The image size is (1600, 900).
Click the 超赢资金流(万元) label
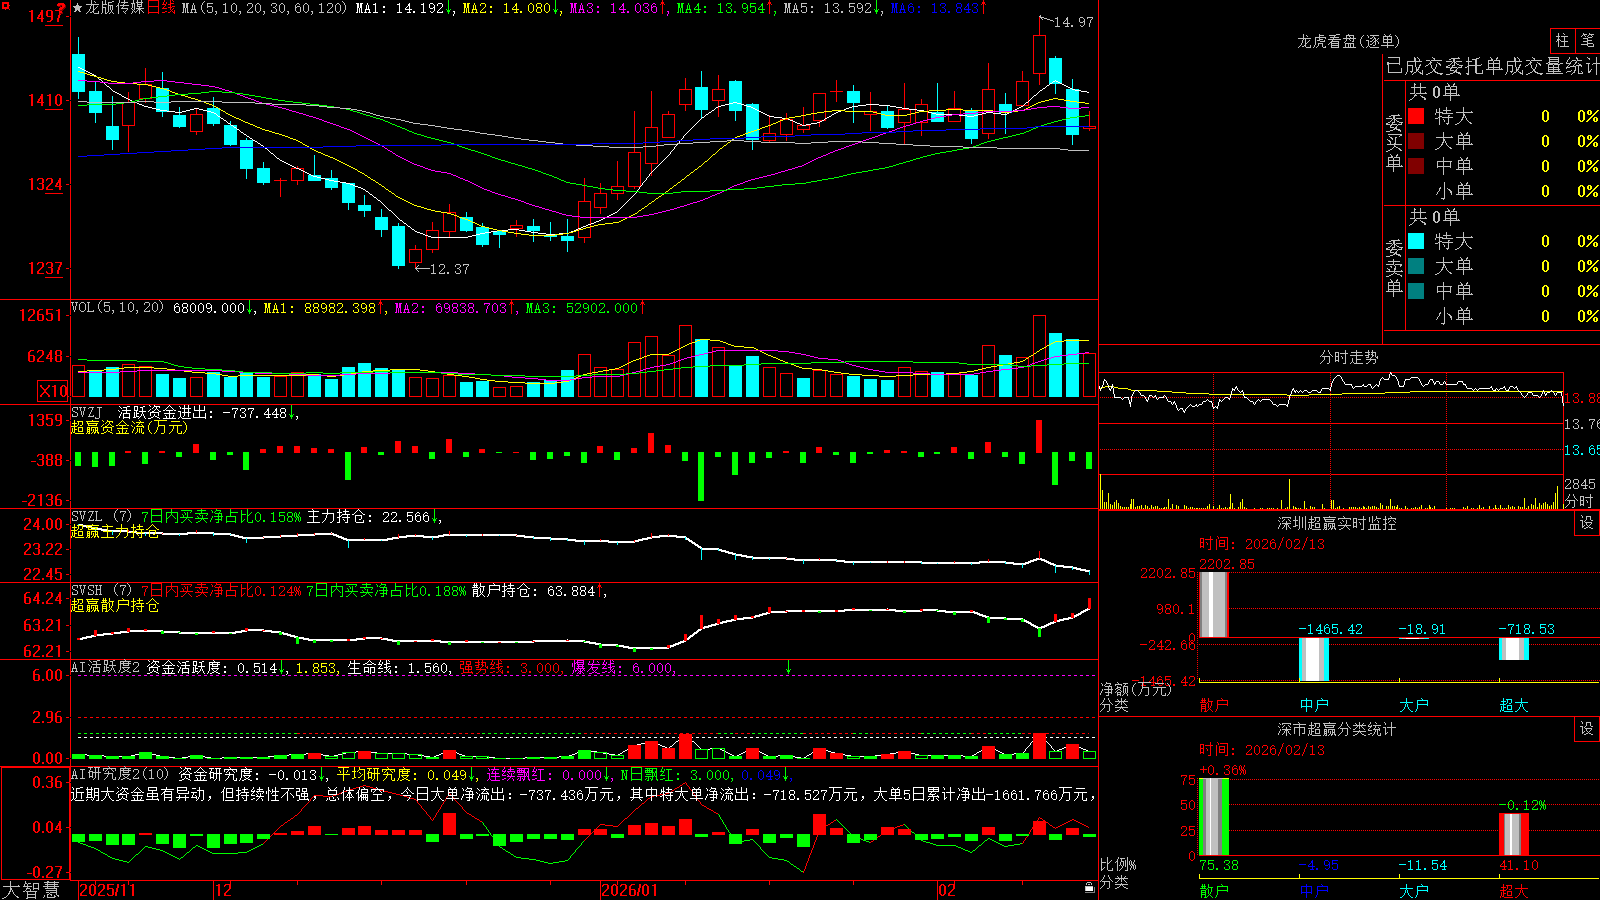click(129, 427)
